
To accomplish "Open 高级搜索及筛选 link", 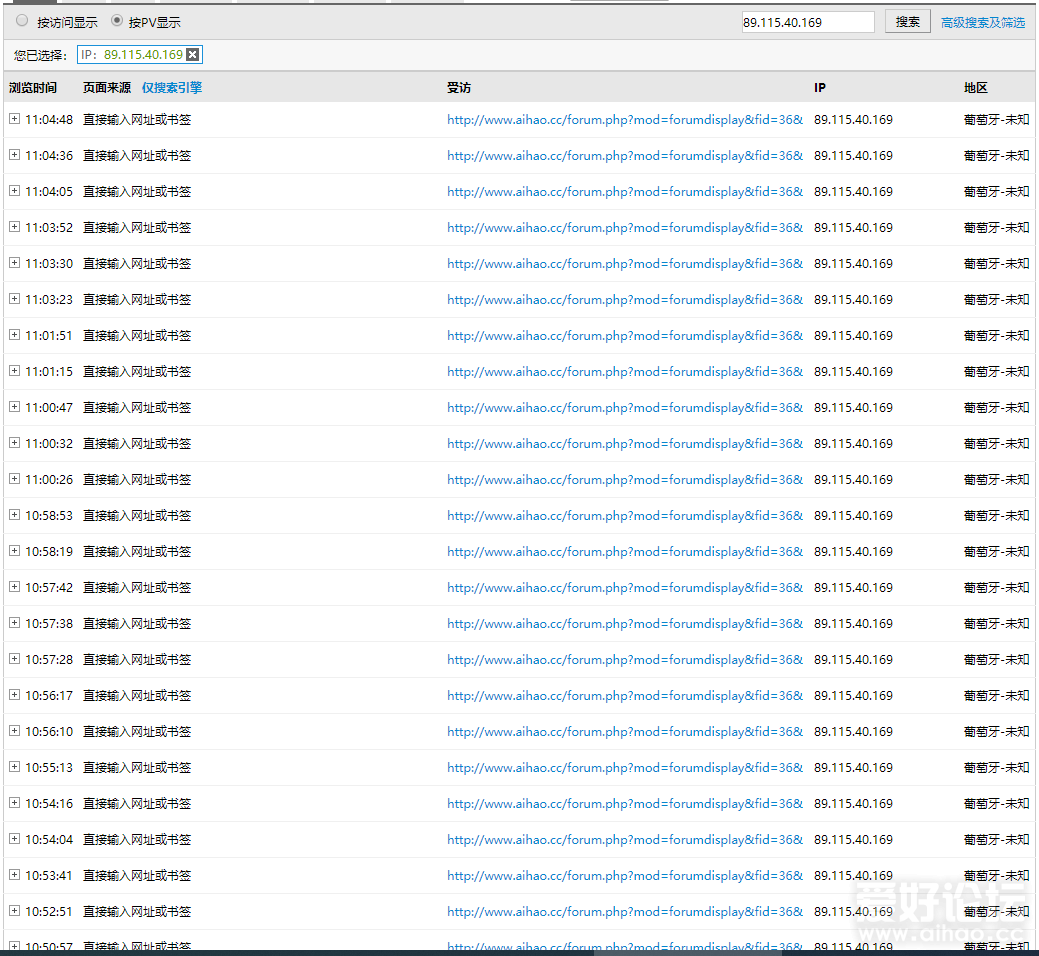I will (x=982, y=22).
